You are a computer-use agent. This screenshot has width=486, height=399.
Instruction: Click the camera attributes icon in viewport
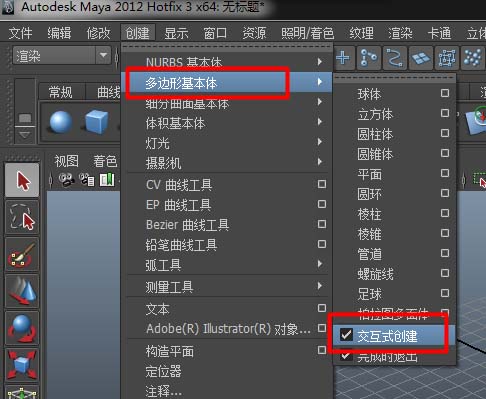[87, 180]
